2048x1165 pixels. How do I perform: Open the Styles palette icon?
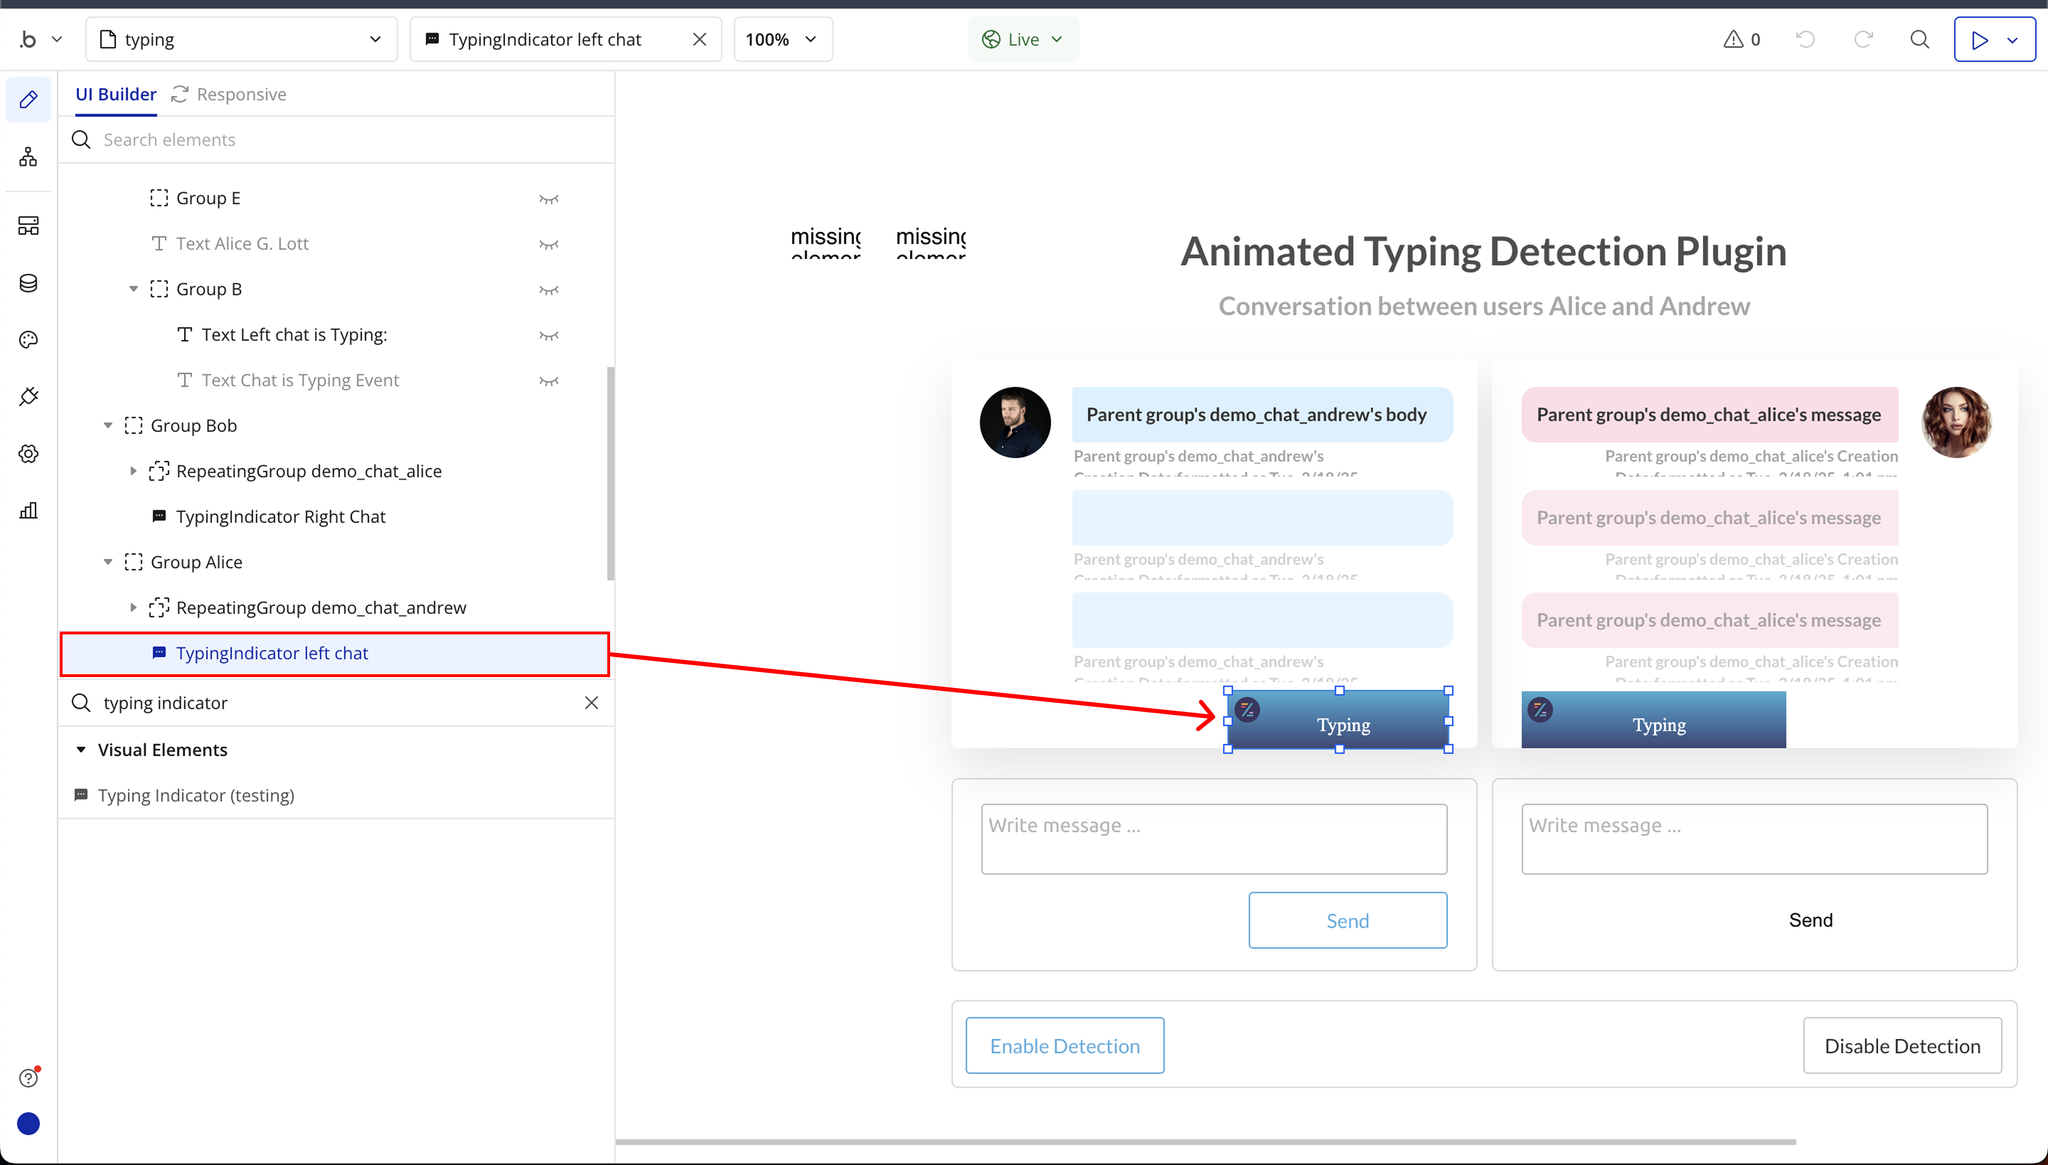pyautogui.click(x=28, y=340)
